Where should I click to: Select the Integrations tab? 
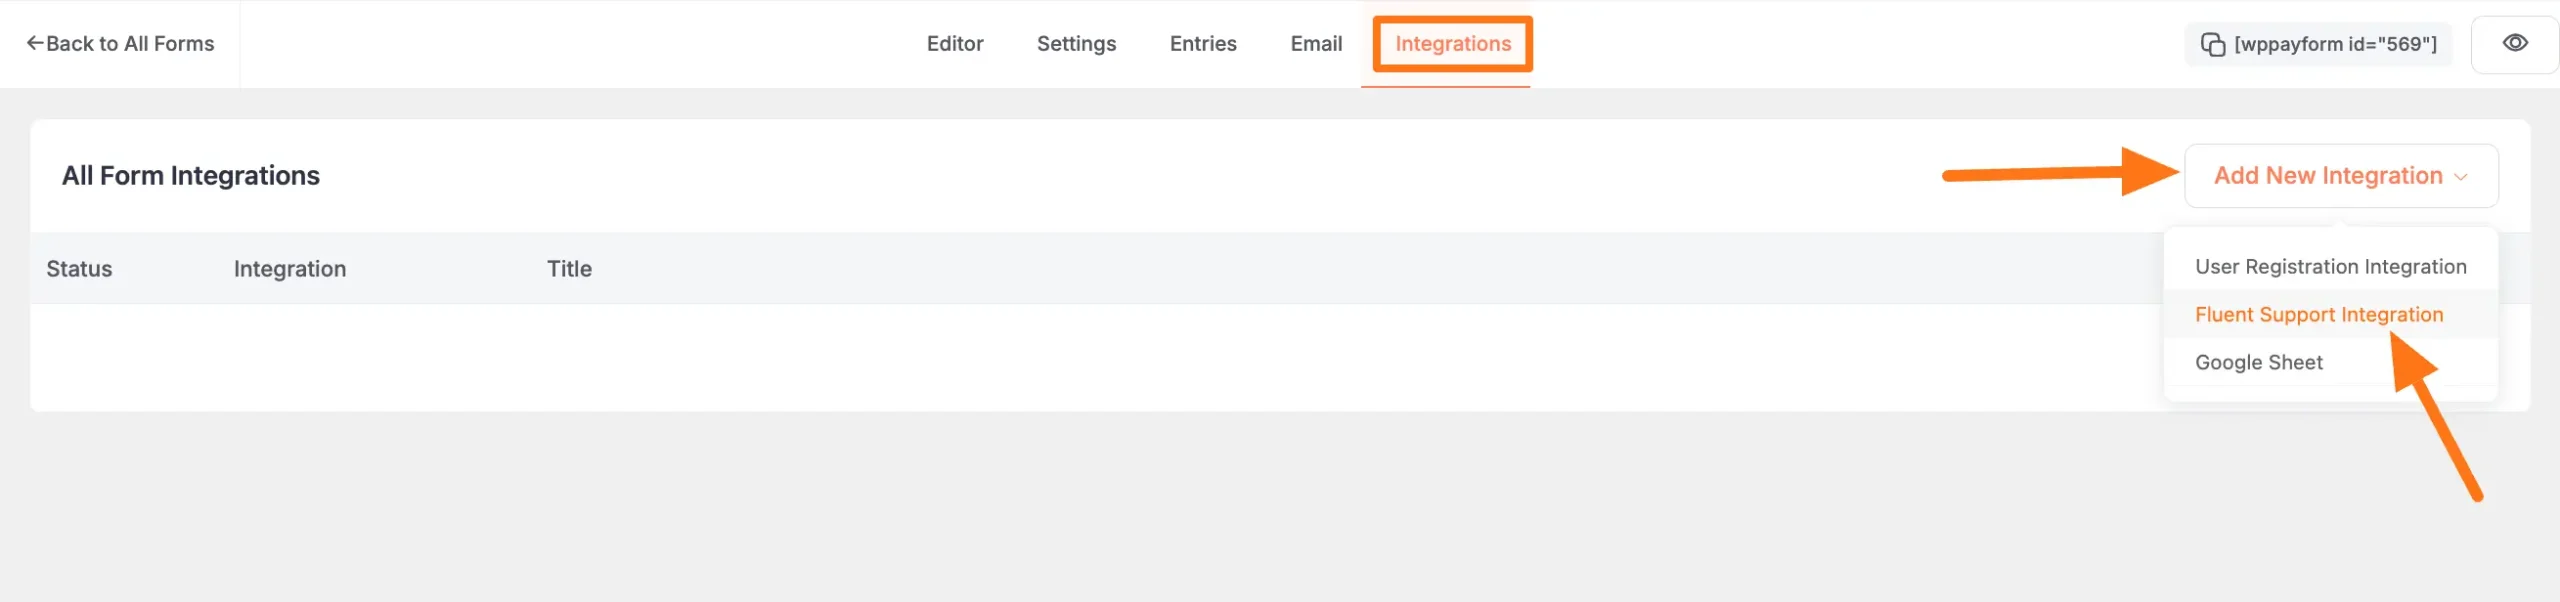pyautogui.click(x=1451, y=44)
